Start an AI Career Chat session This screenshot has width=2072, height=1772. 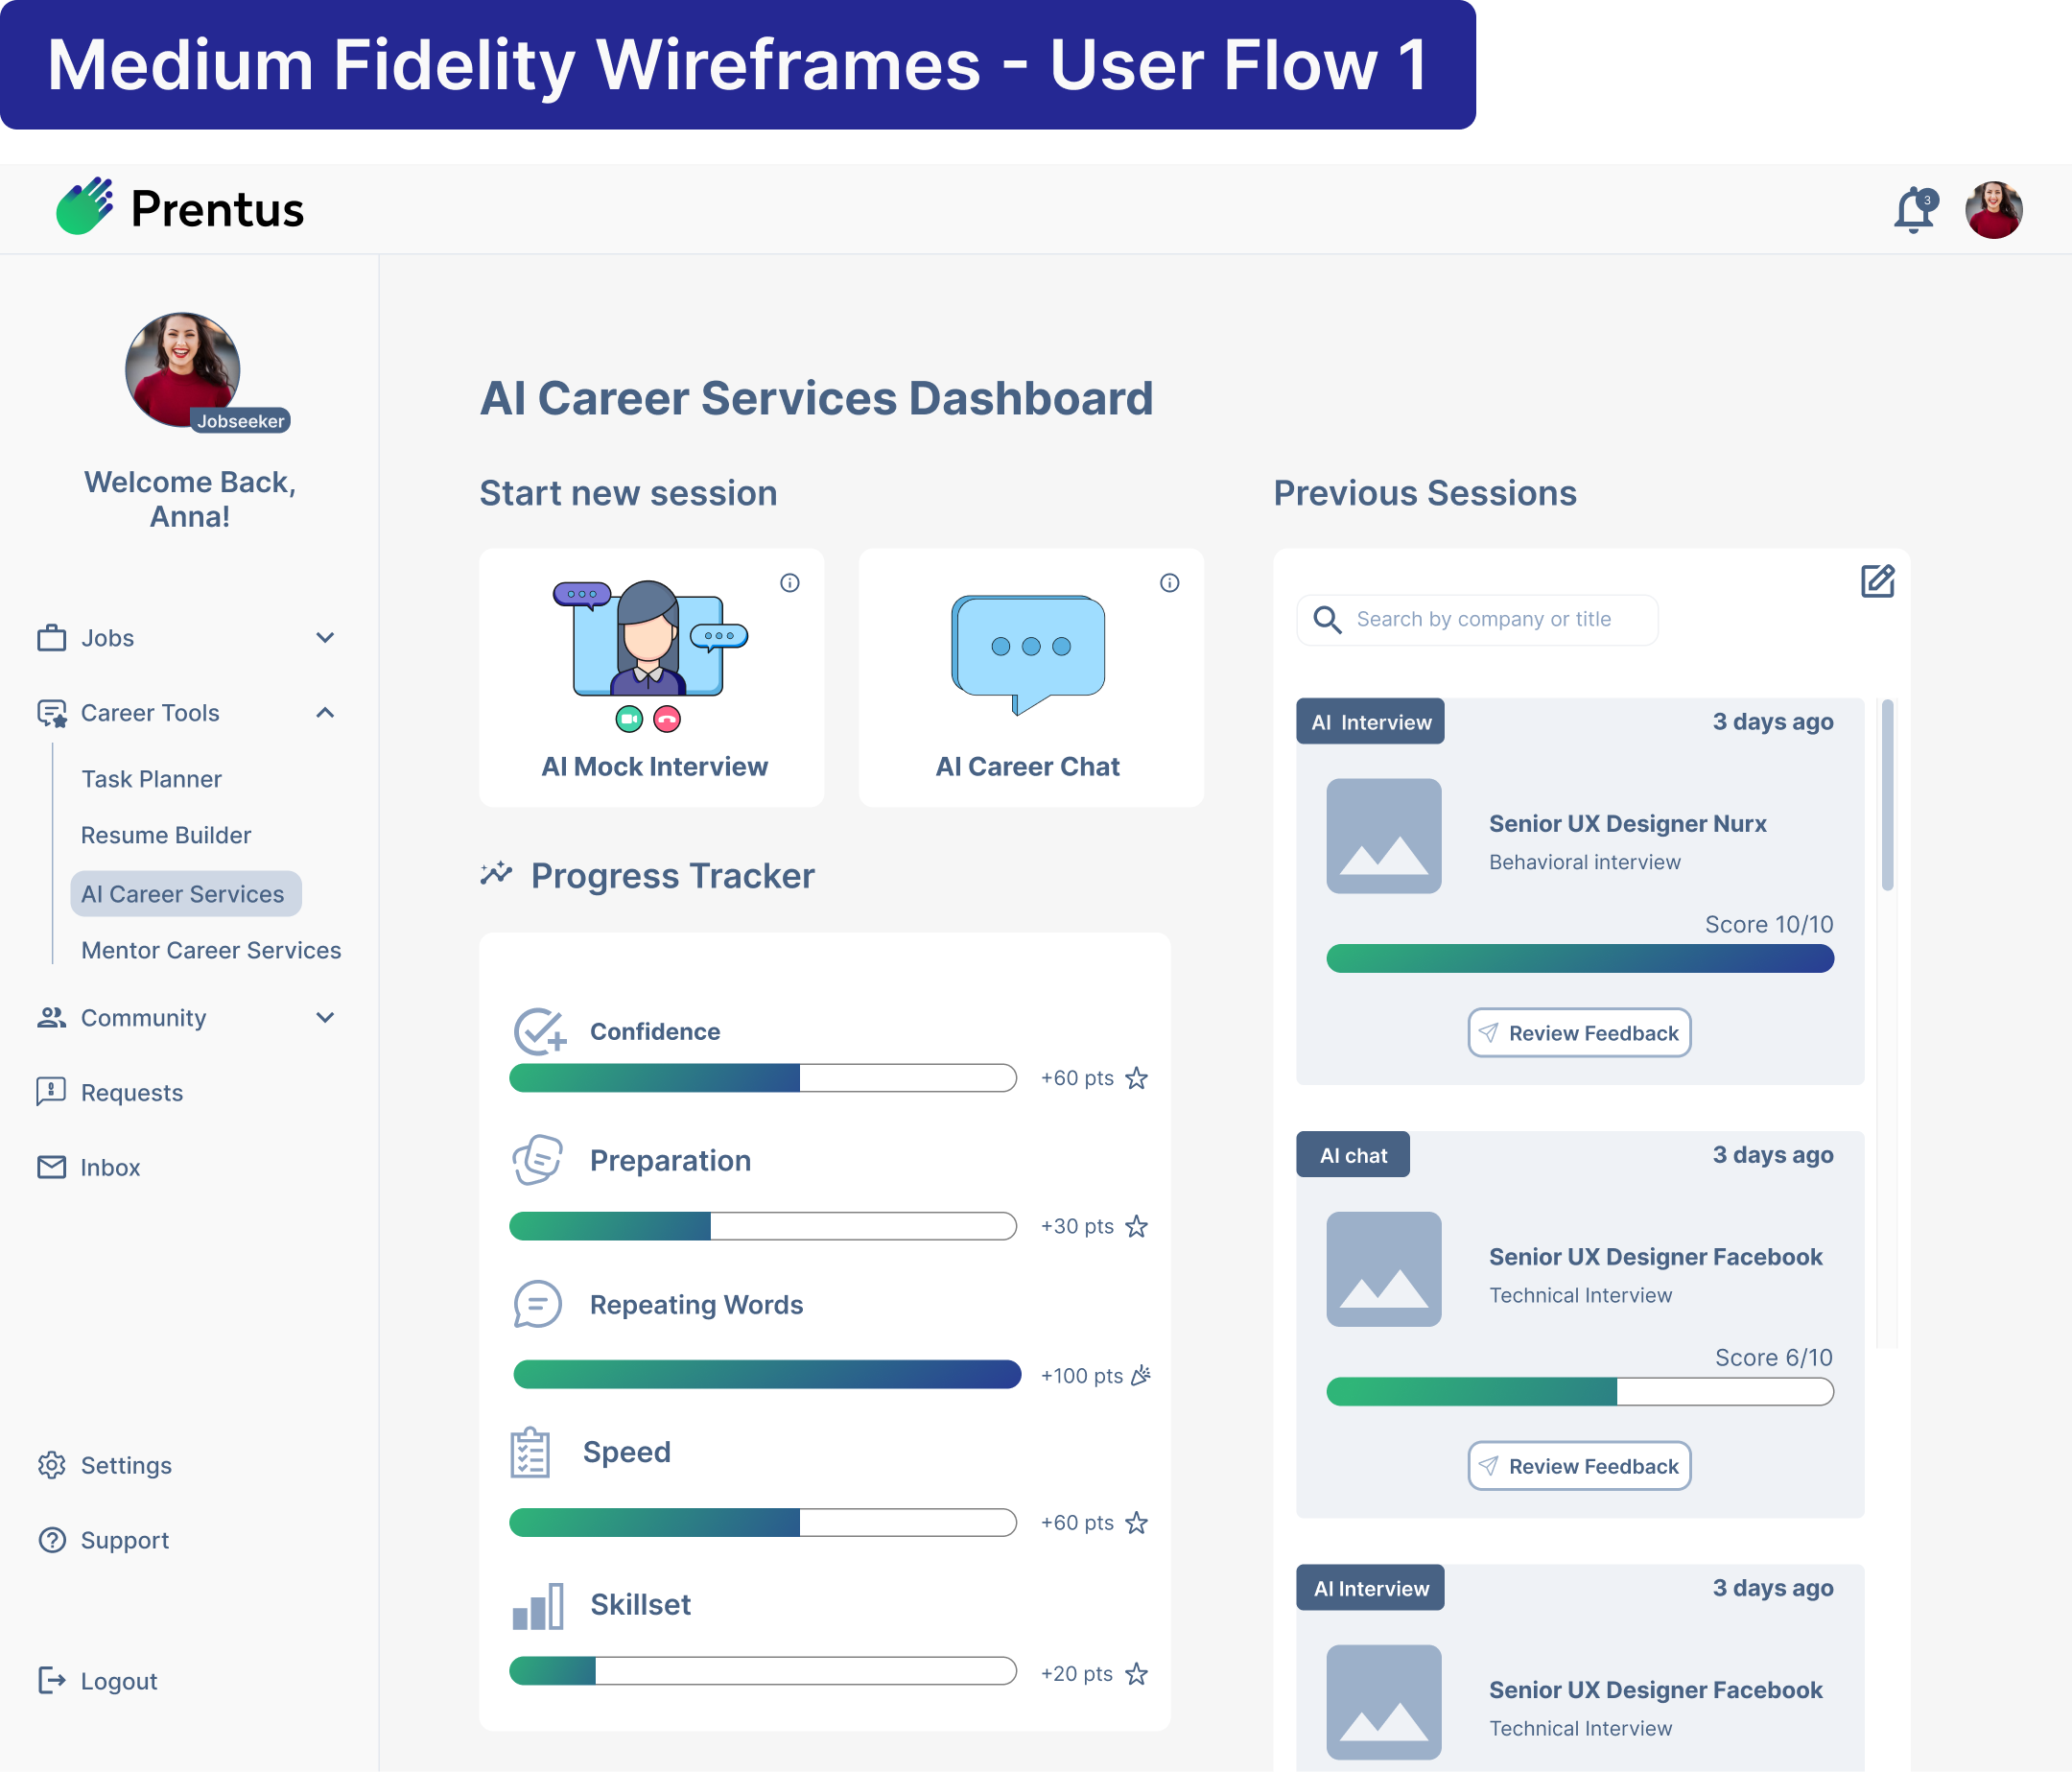pos(1031,678)
